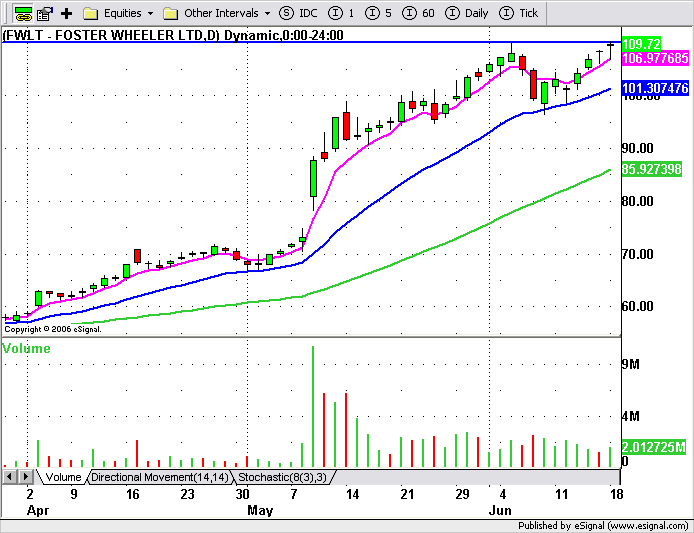Click the plus crosshair icon

(66, 14)
